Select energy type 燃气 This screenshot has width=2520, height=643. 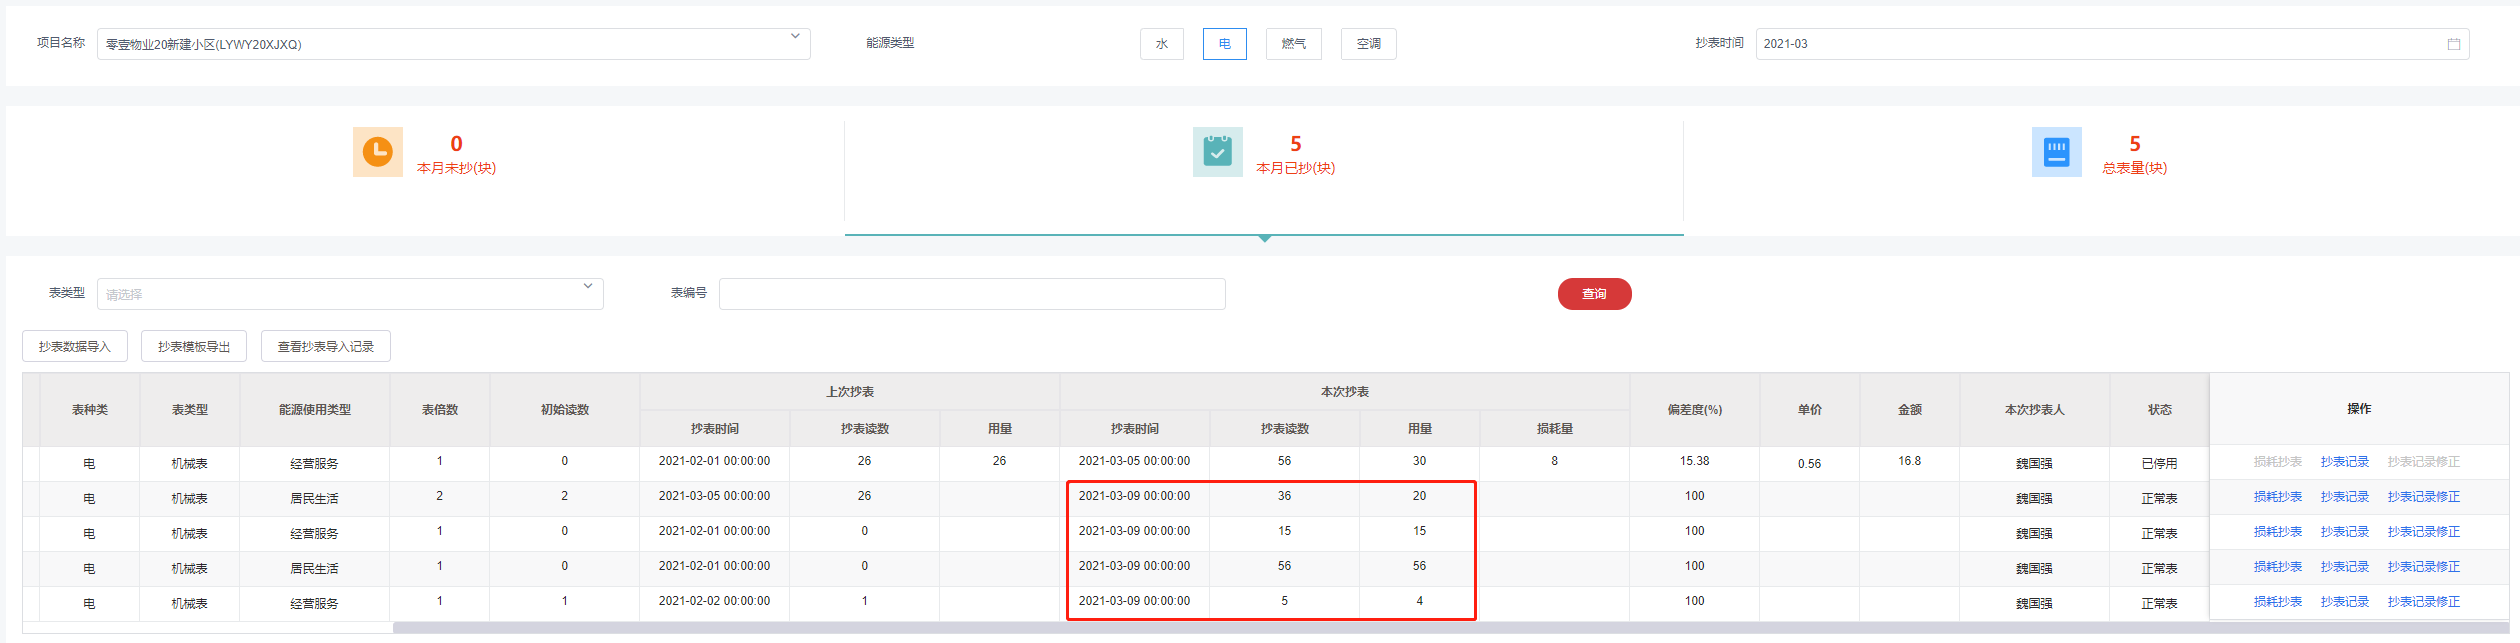(1294, 44)
